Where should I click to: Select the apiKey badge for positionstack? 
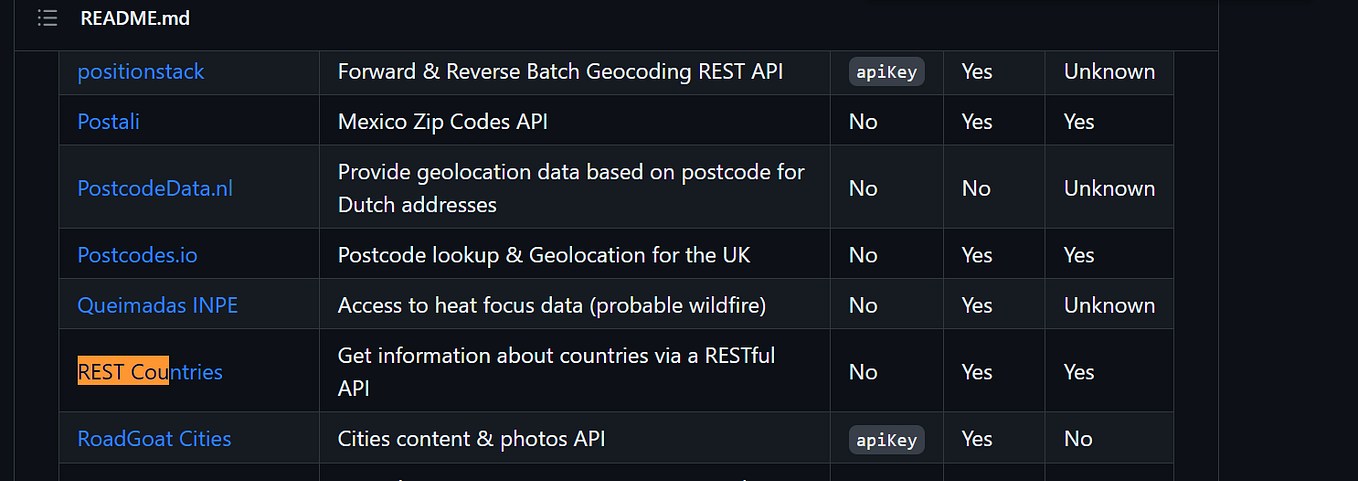887,72
